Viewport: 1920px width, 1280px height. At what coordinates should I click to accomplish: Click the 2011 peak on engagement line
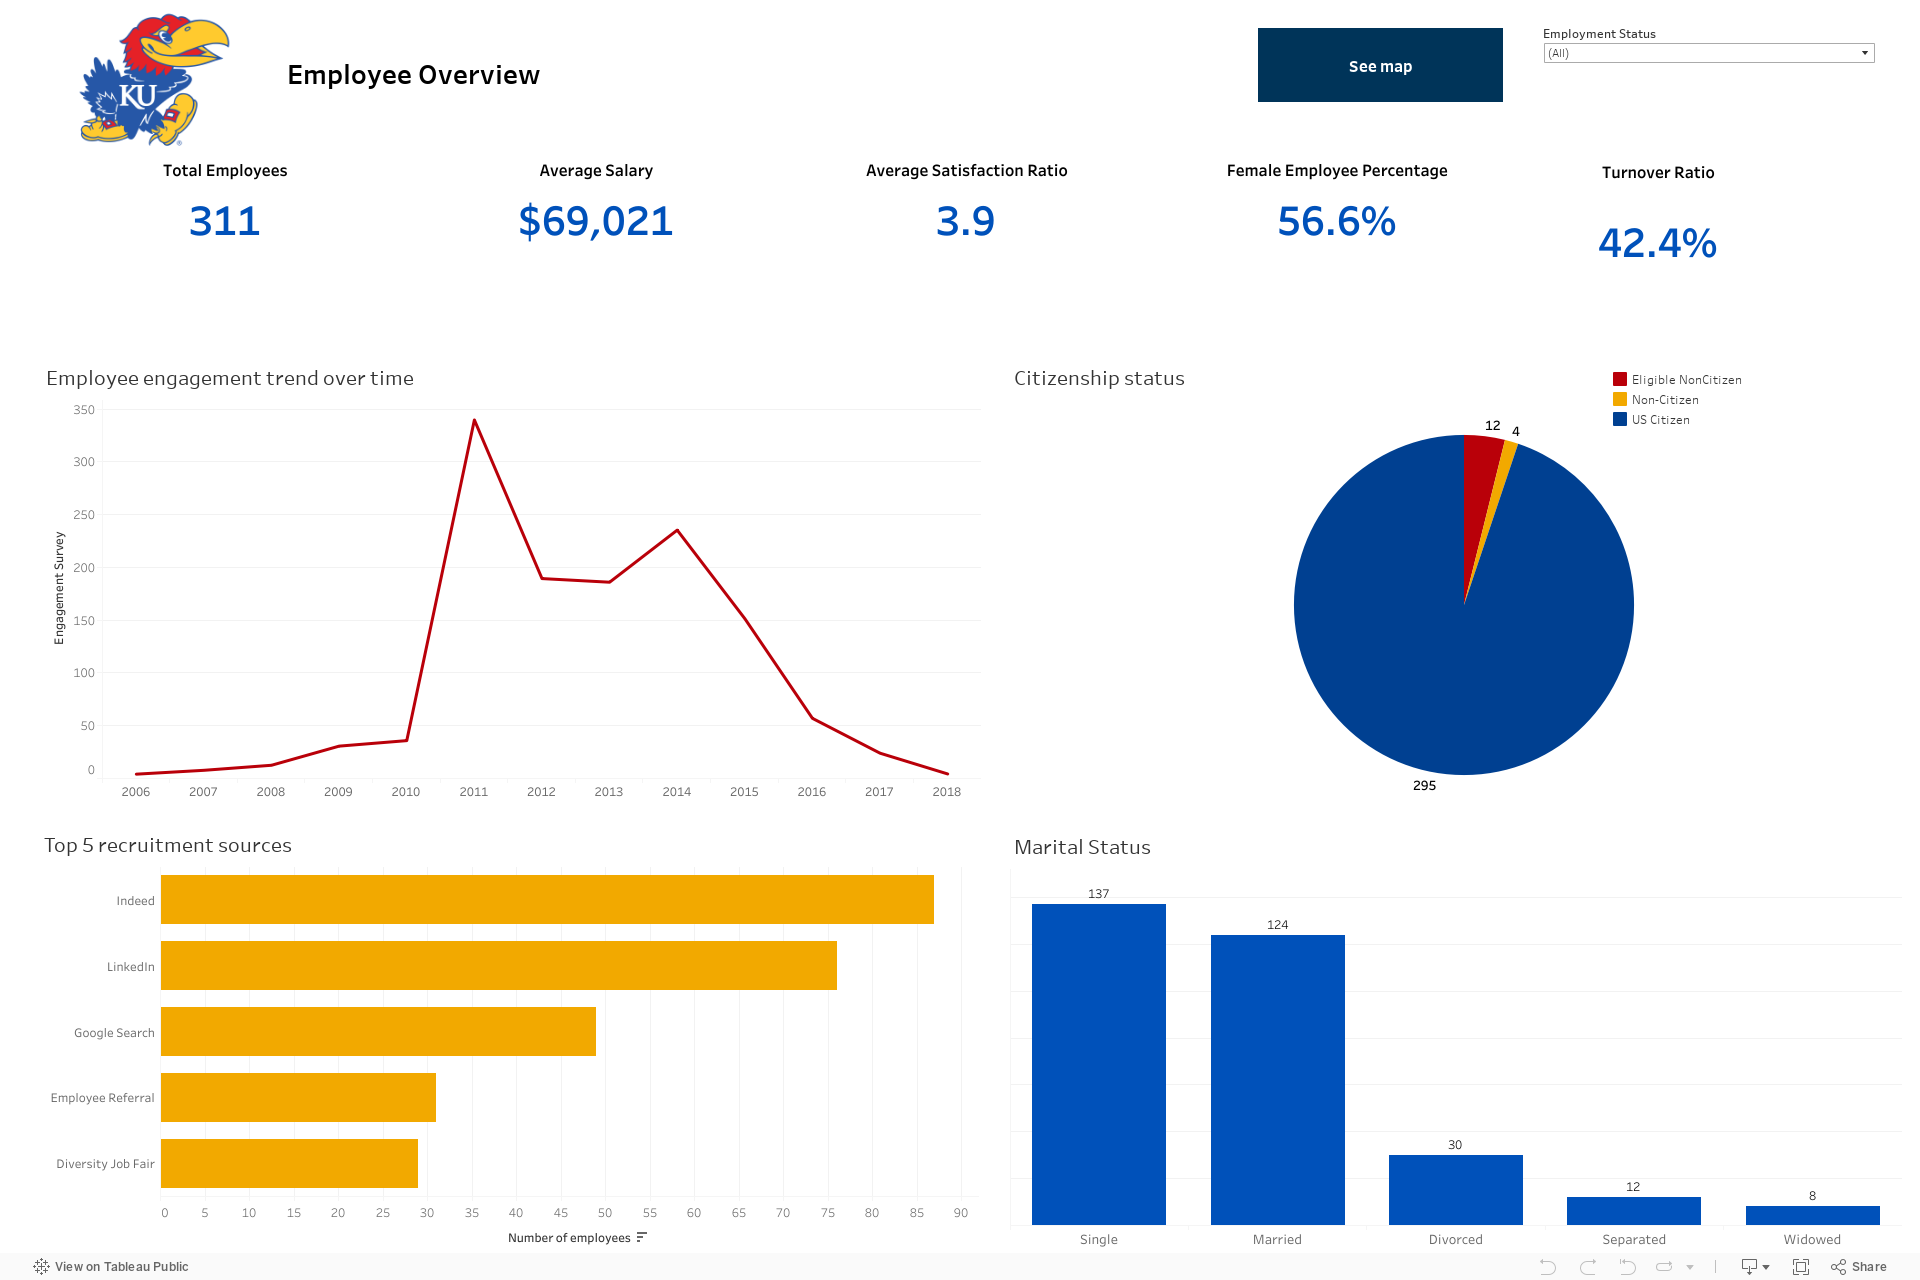pos(474,420)
